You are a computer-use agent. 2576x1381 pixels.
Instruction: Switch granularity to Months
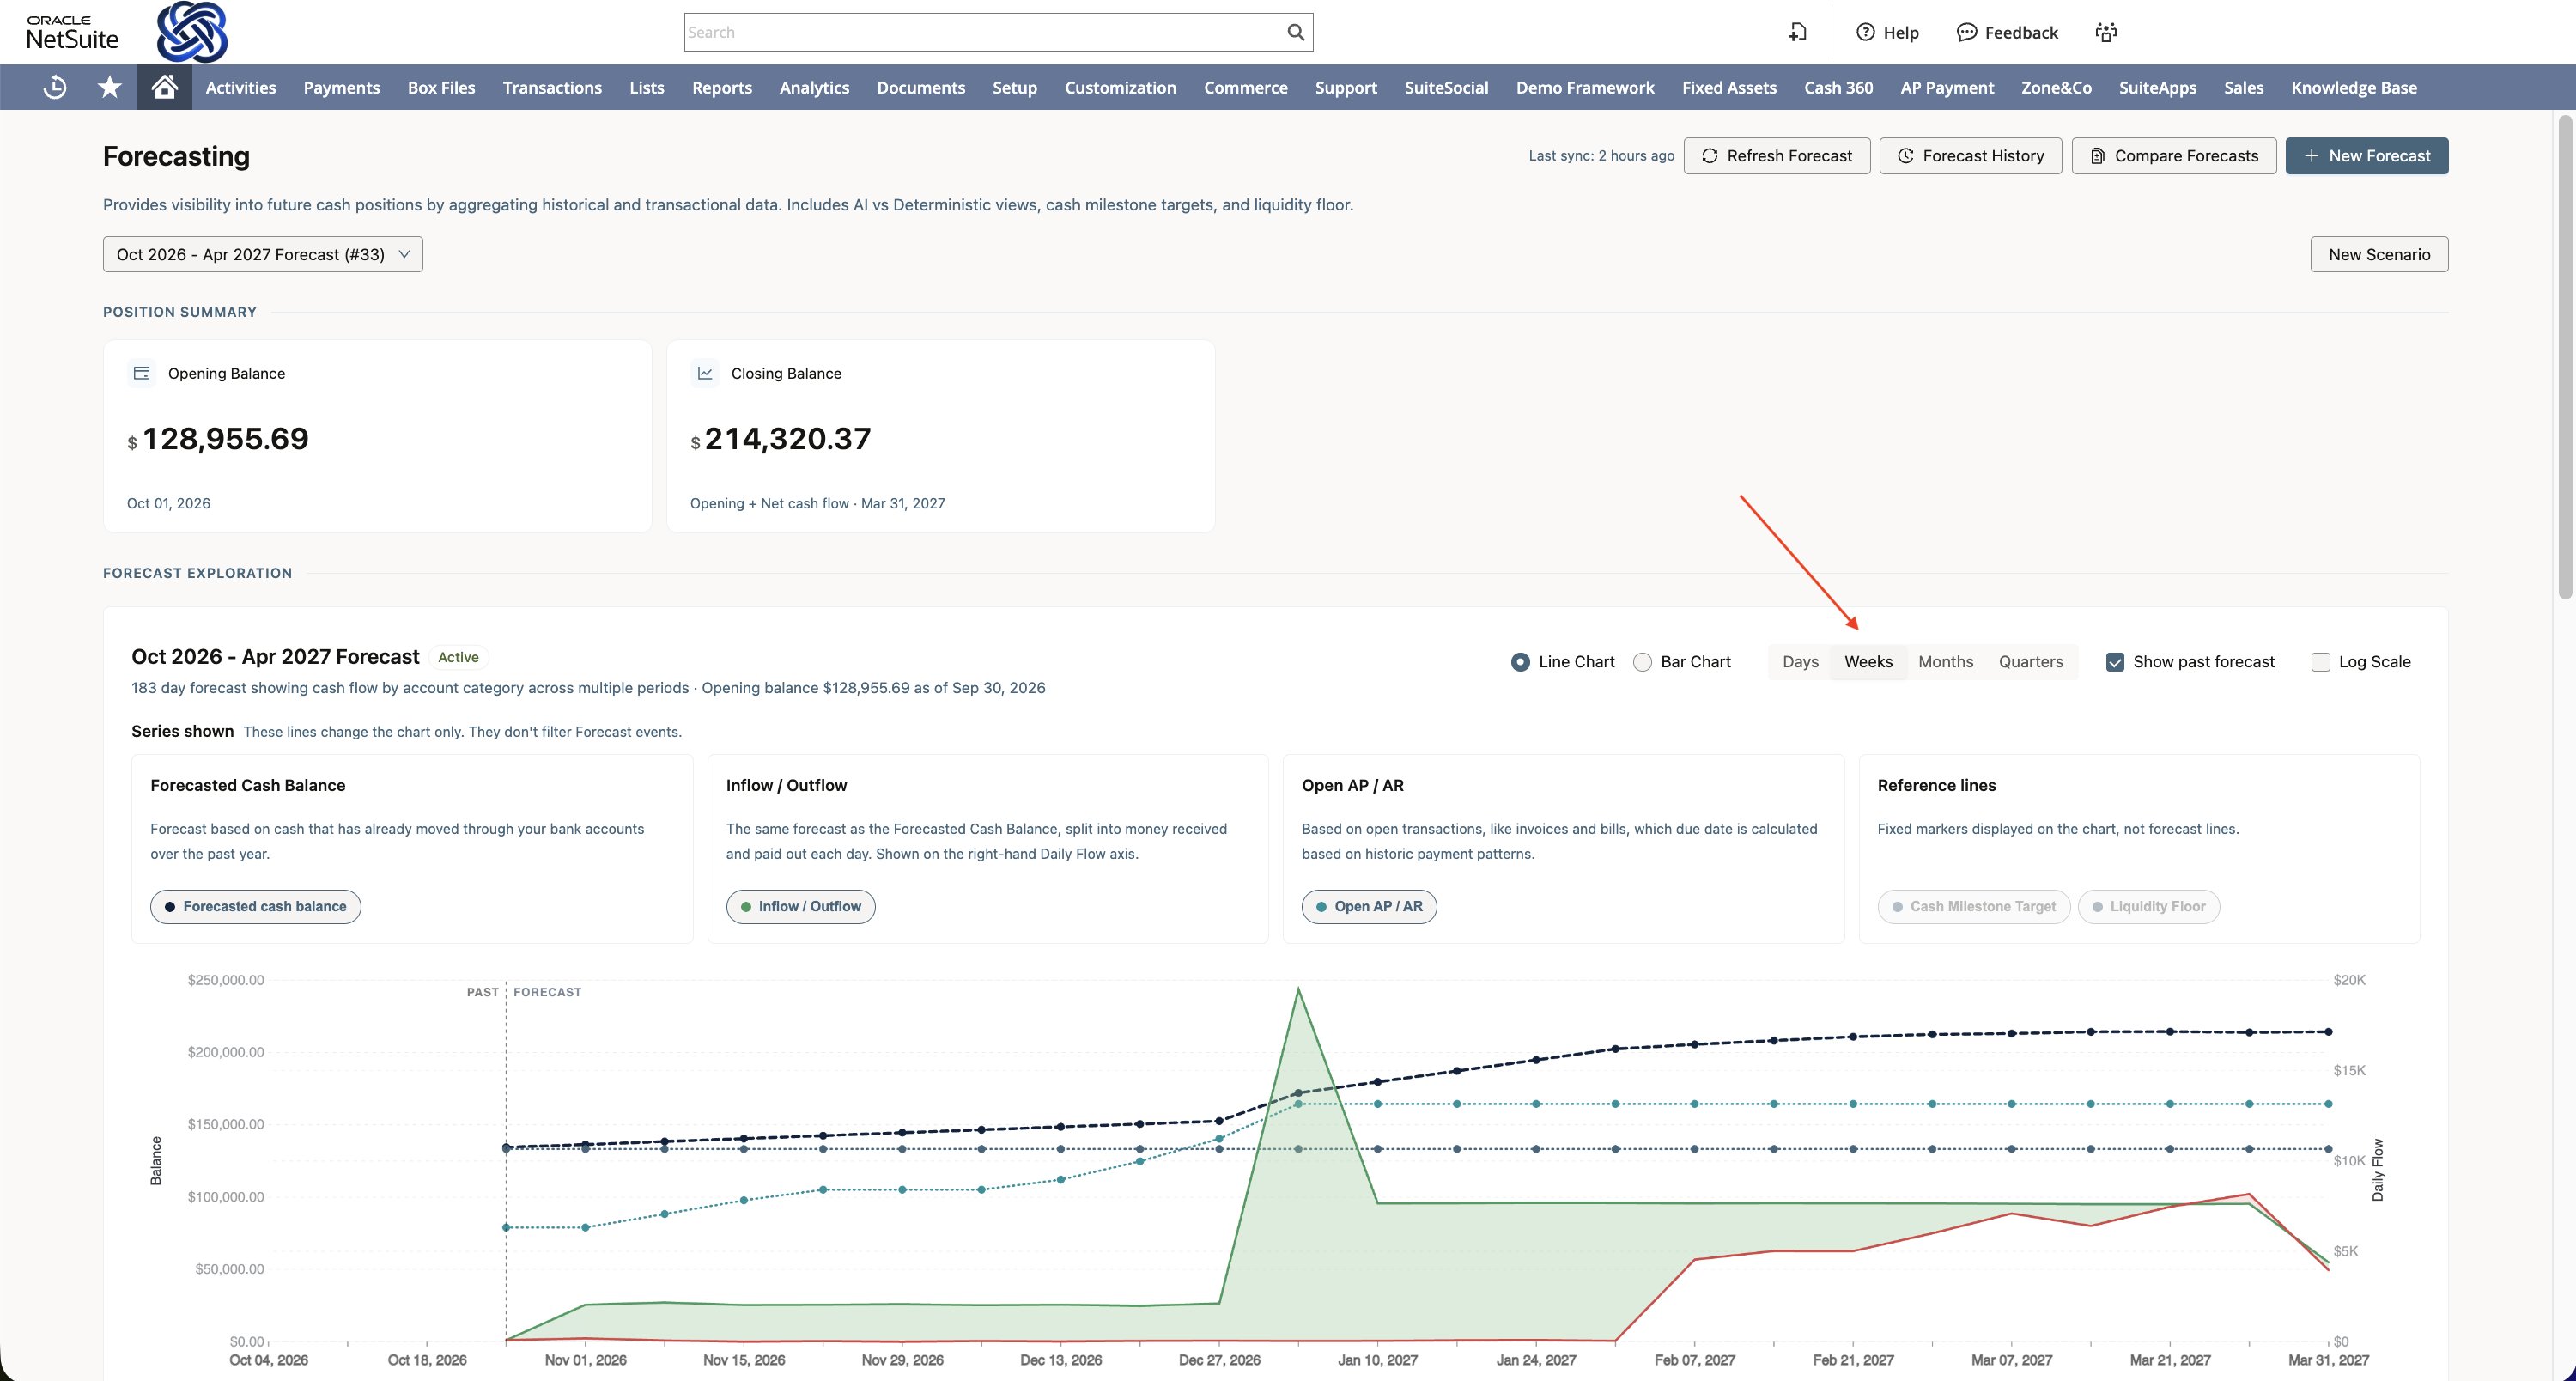click(x=1945, y=662)
